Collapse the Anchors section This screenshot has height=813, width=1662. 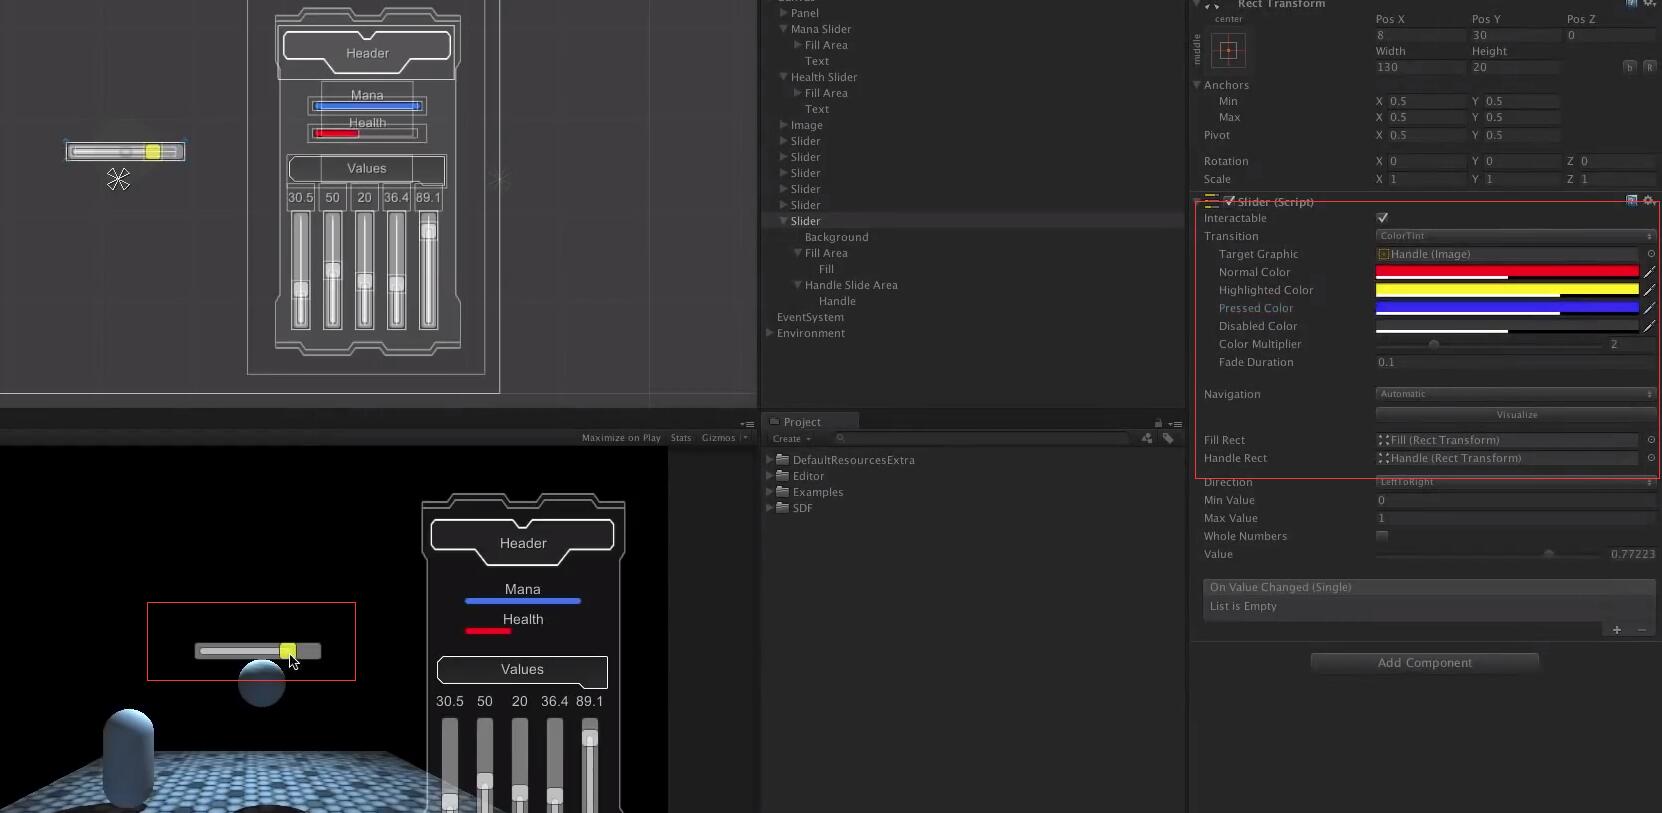[1197, 85]
